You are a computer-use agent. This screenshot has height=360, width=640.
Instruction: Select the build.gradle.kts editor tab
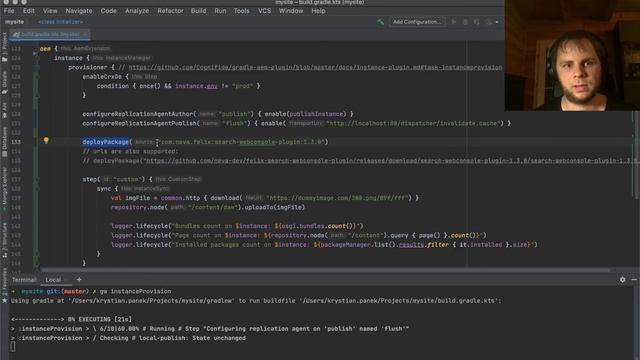[49, 35]
